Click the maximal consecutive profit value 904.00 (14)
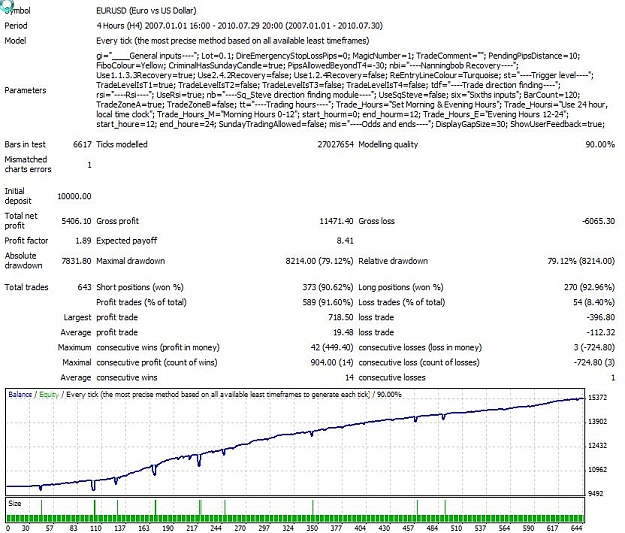Viewport: 625px width, 533px height. tap(332, 362)
